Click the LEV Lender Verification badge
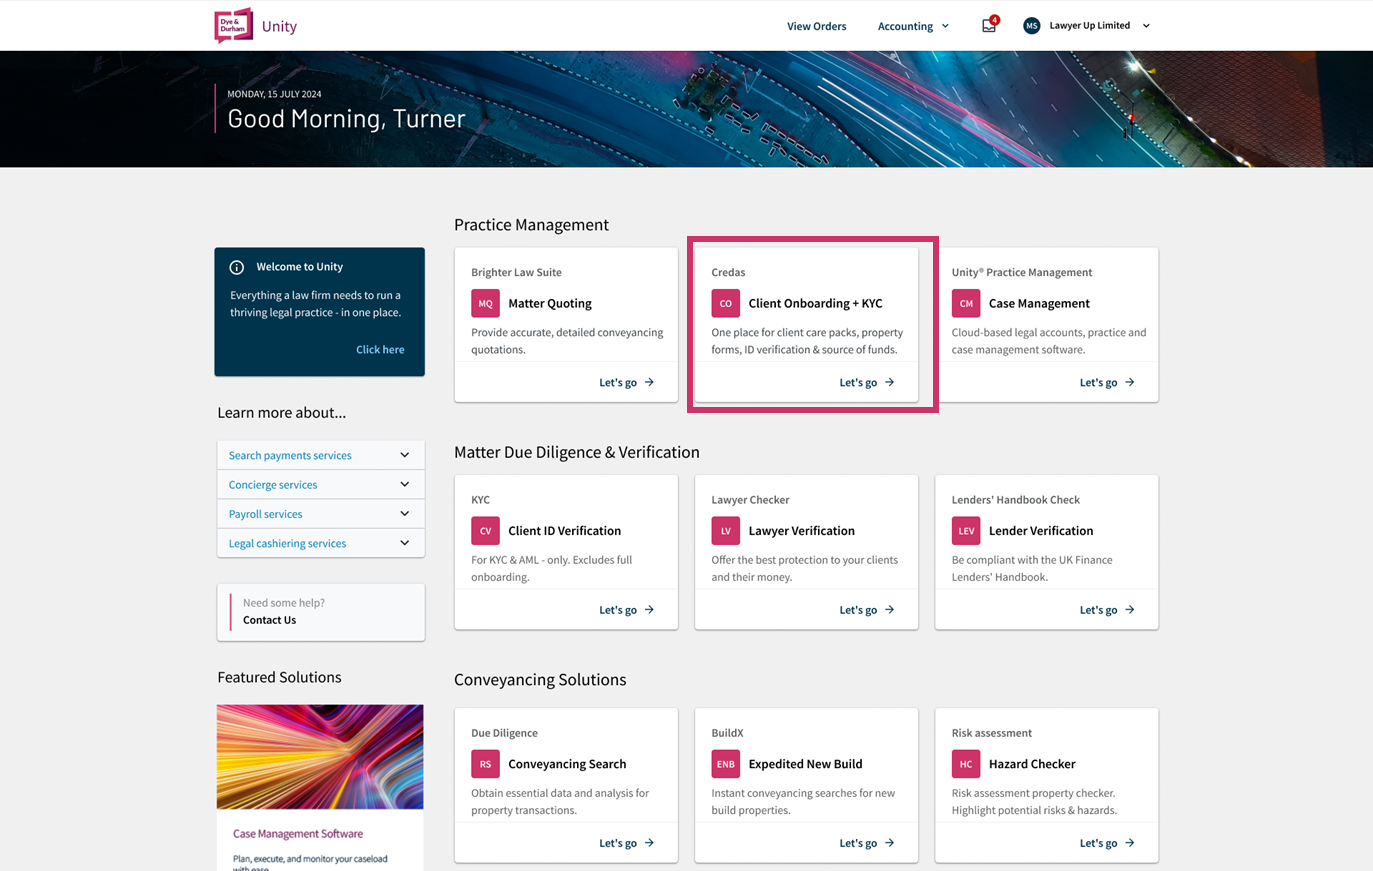Image resolution: width=1373 pixels, height=871 pixels. pos(966,530)
